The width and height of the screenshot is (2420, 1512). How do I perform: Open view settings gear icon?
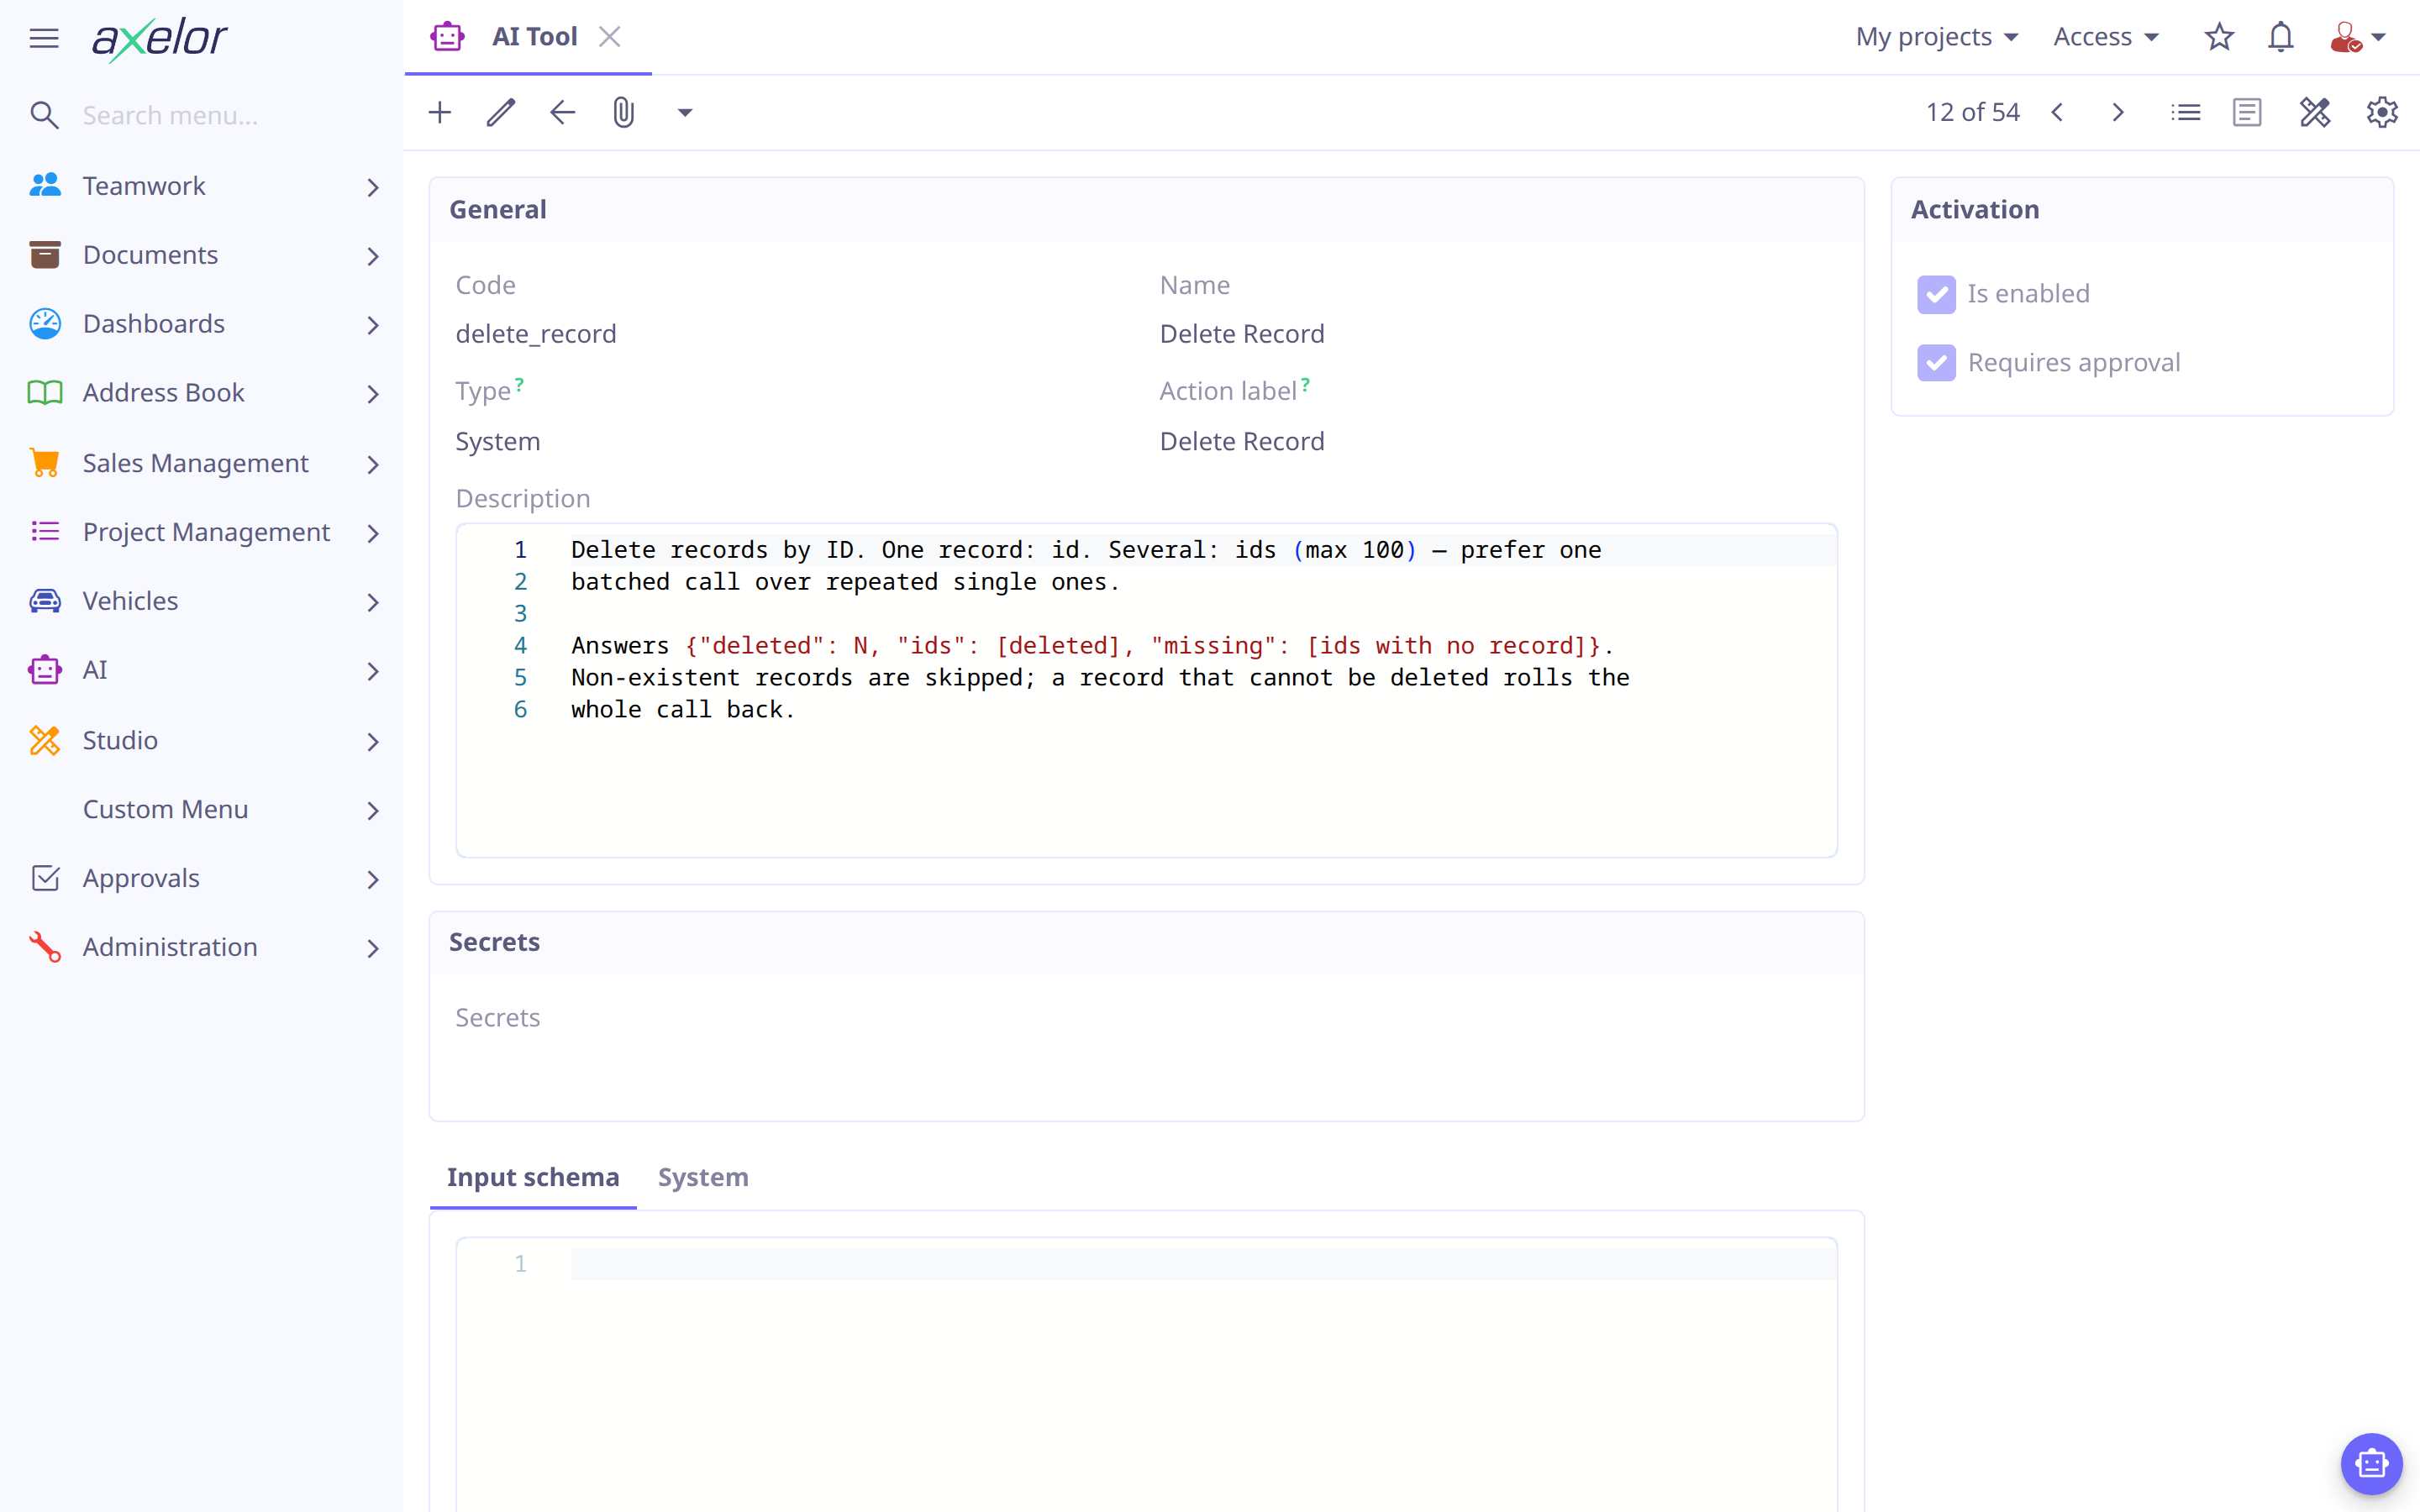click(2382, 112)
